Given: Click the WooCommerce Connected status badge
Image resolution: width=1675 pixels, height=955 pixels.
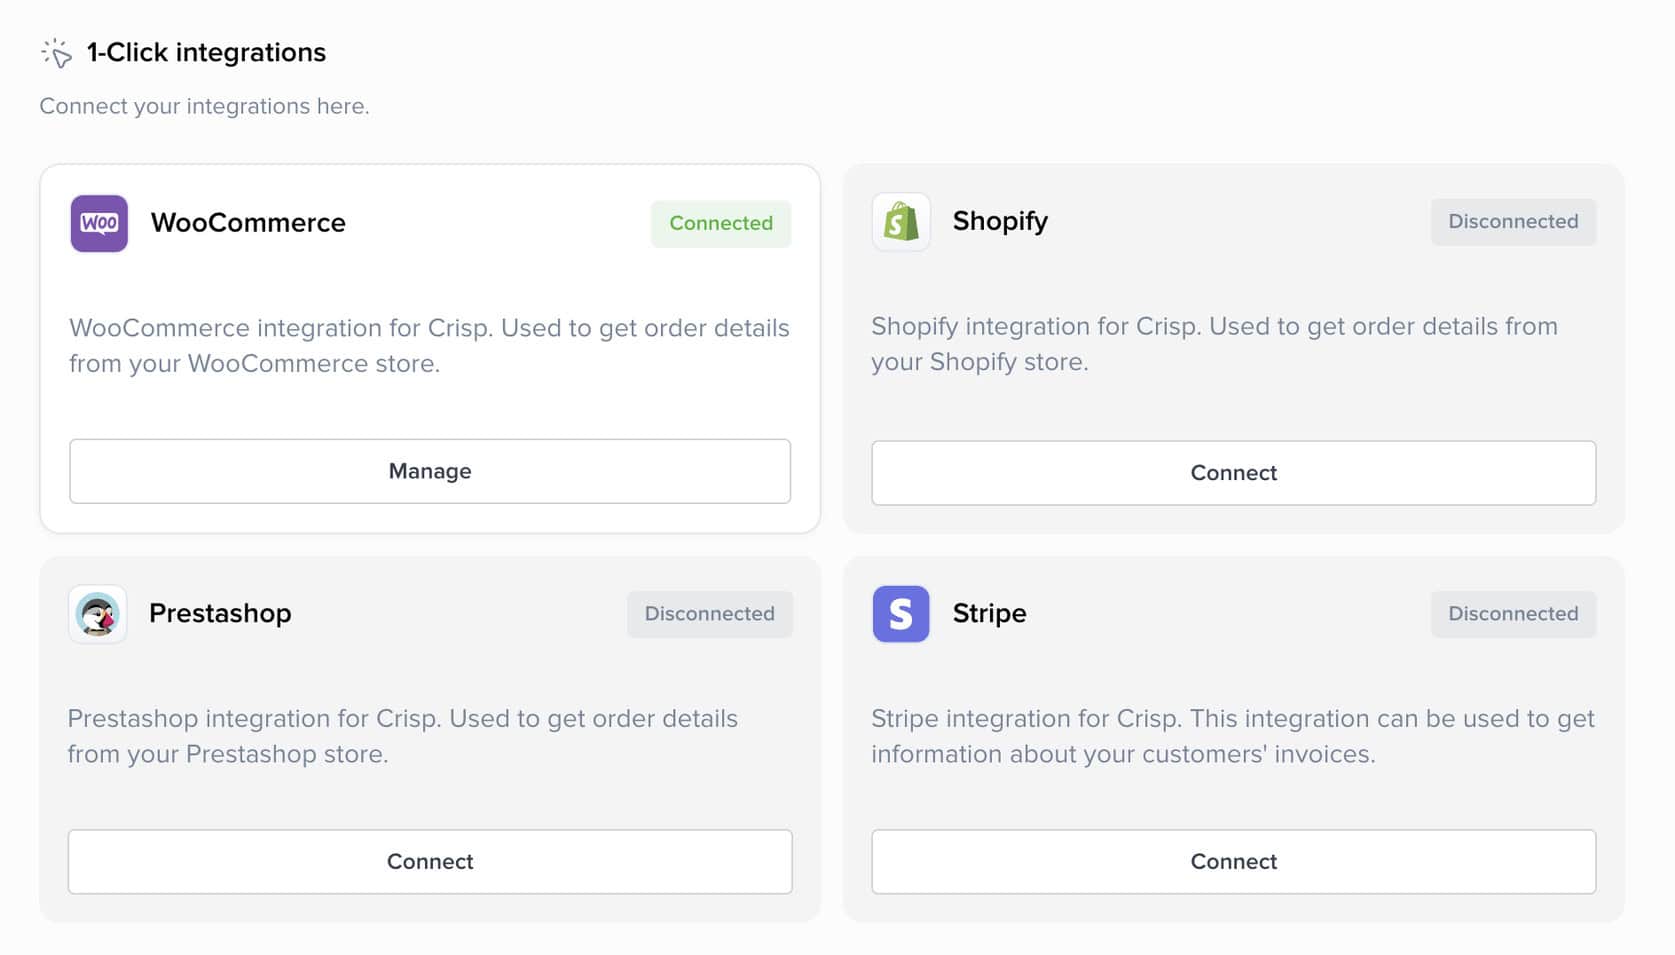Looking at the screenshot, I should [x=721, y=223].
